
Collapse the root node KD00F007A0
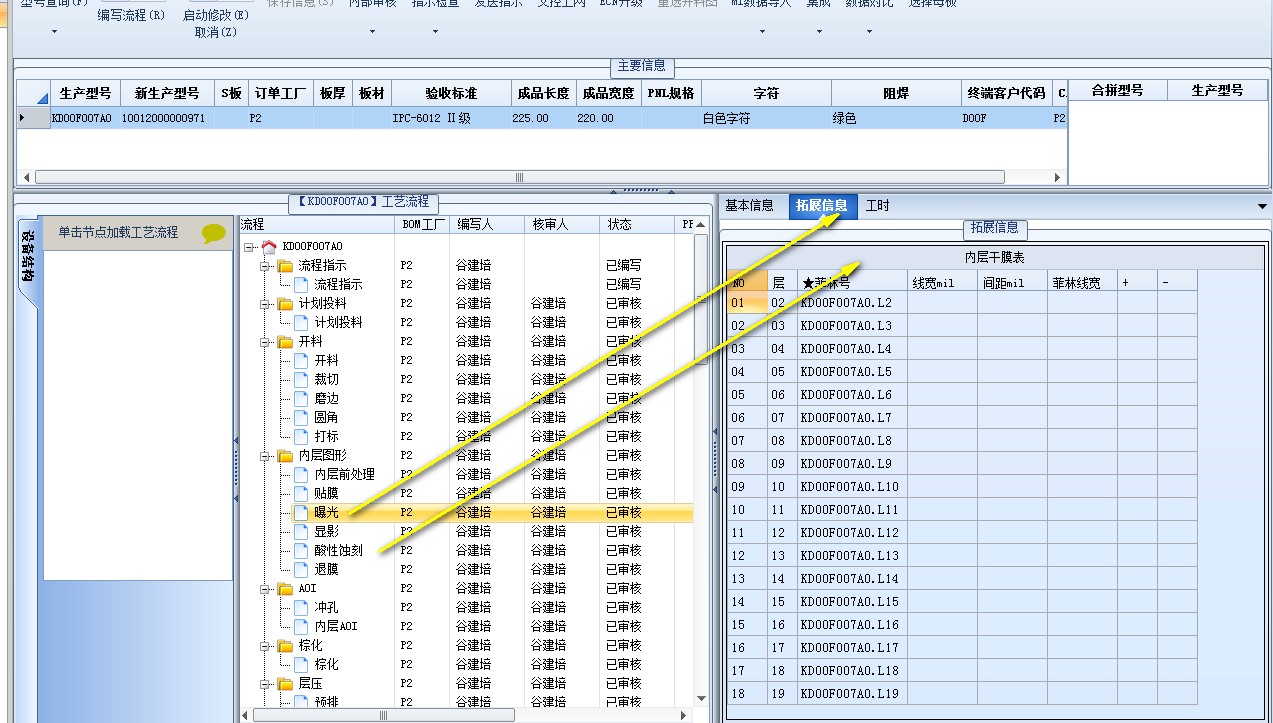click(249, 246)
